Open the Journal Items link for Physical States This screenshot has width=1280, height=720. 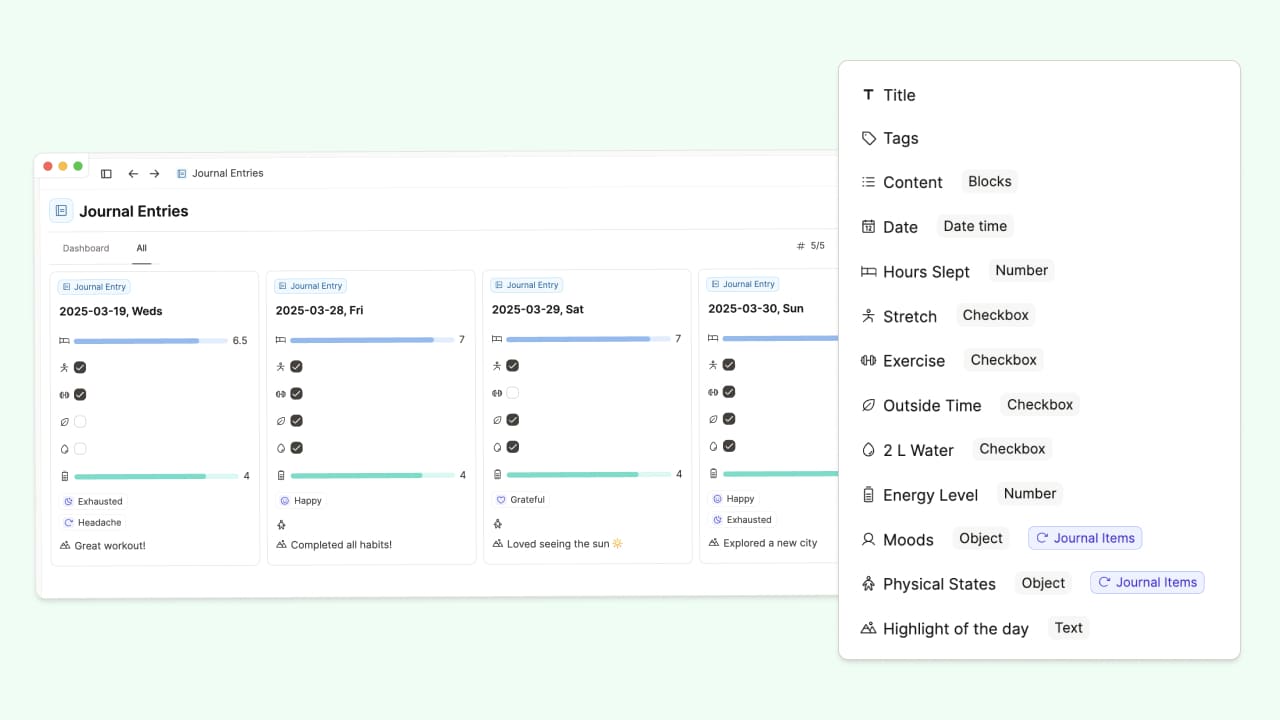point(1147,583)
